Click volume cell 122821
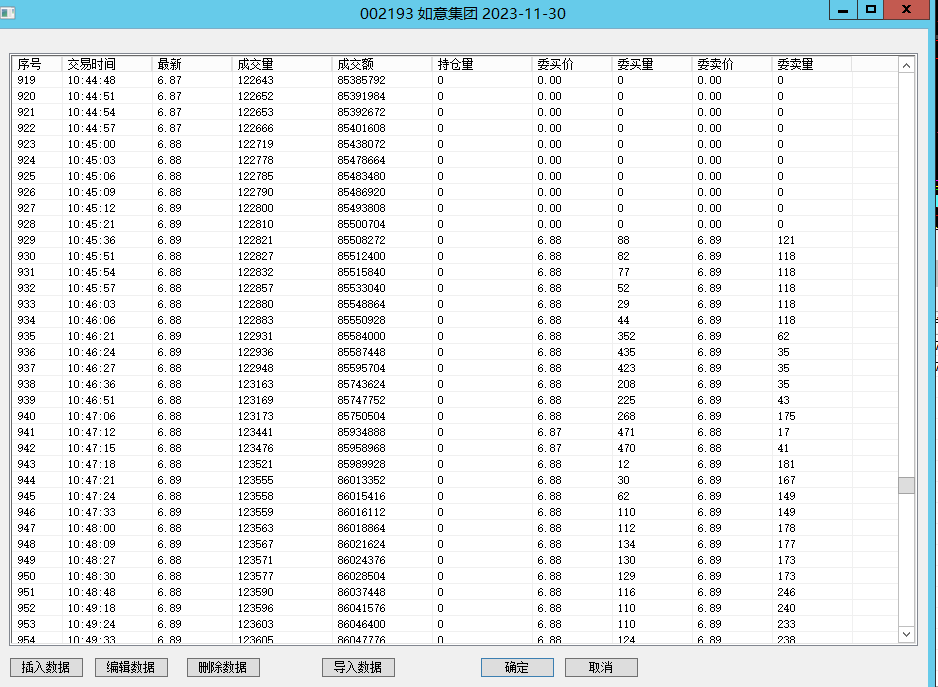 (x=255, y=240)
